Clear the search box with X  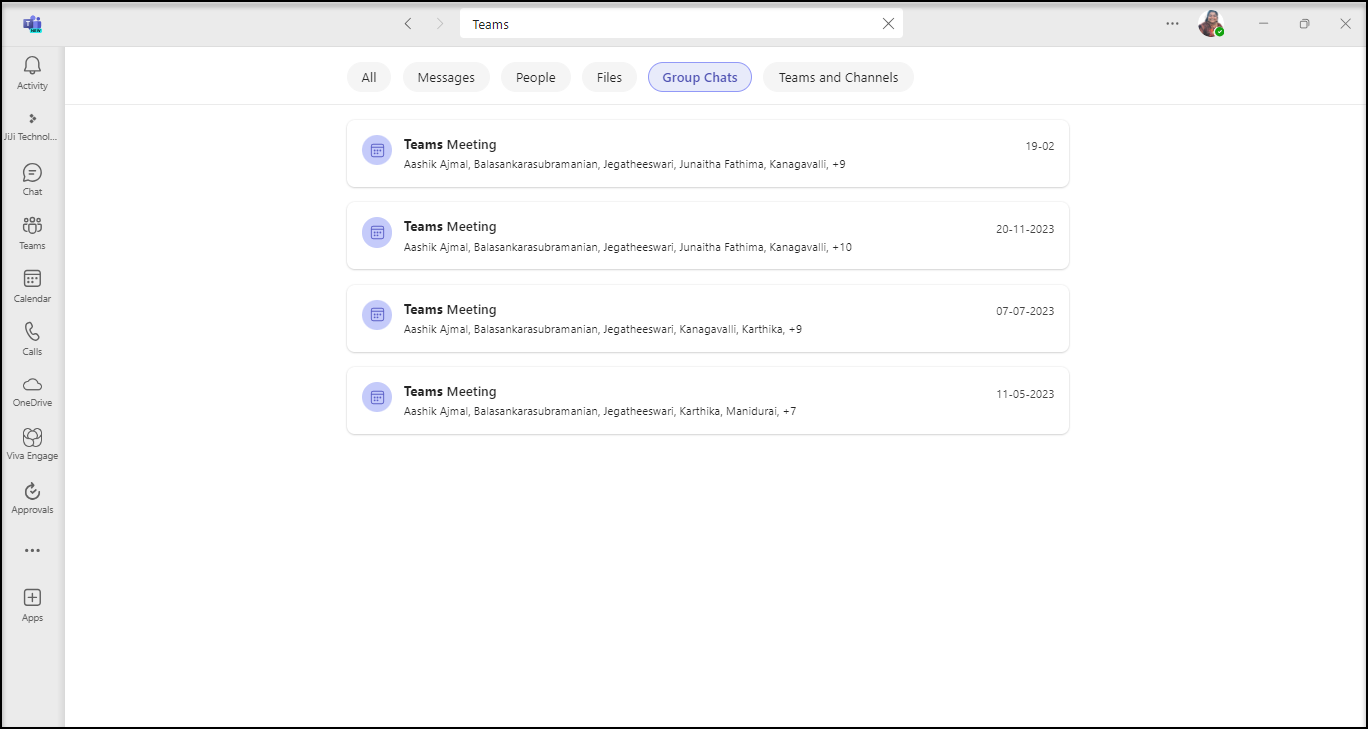pos(888,24)
